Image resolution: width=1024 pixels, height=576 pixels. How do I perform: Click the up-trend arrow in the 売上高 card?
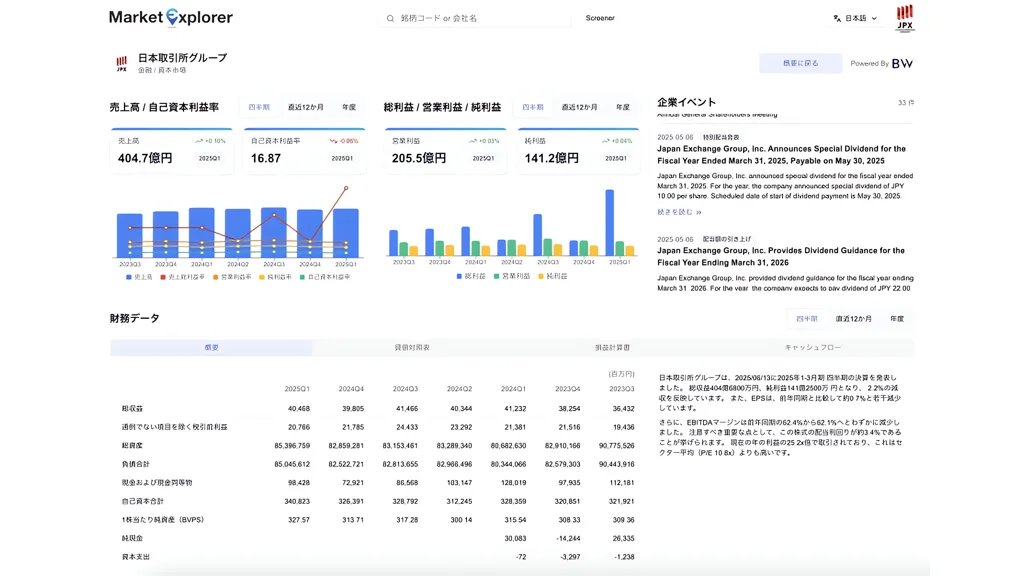(x=199, y=141)
